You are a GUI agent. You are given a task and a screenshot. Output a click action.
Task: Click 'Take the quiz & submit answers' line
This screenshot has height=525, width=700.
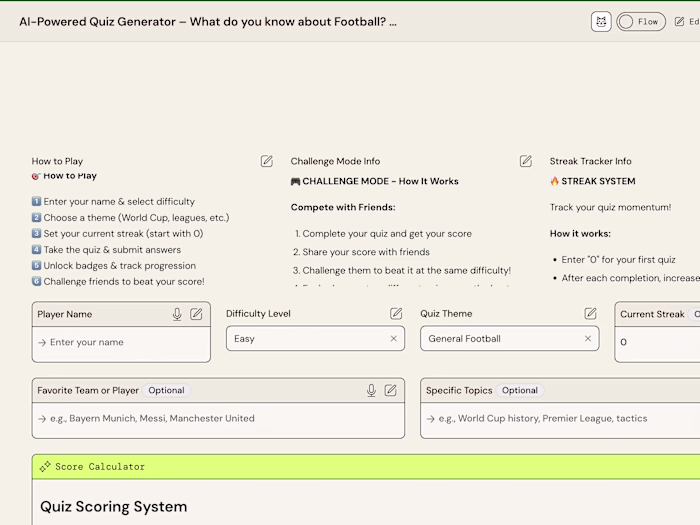(x=112, y=250)
